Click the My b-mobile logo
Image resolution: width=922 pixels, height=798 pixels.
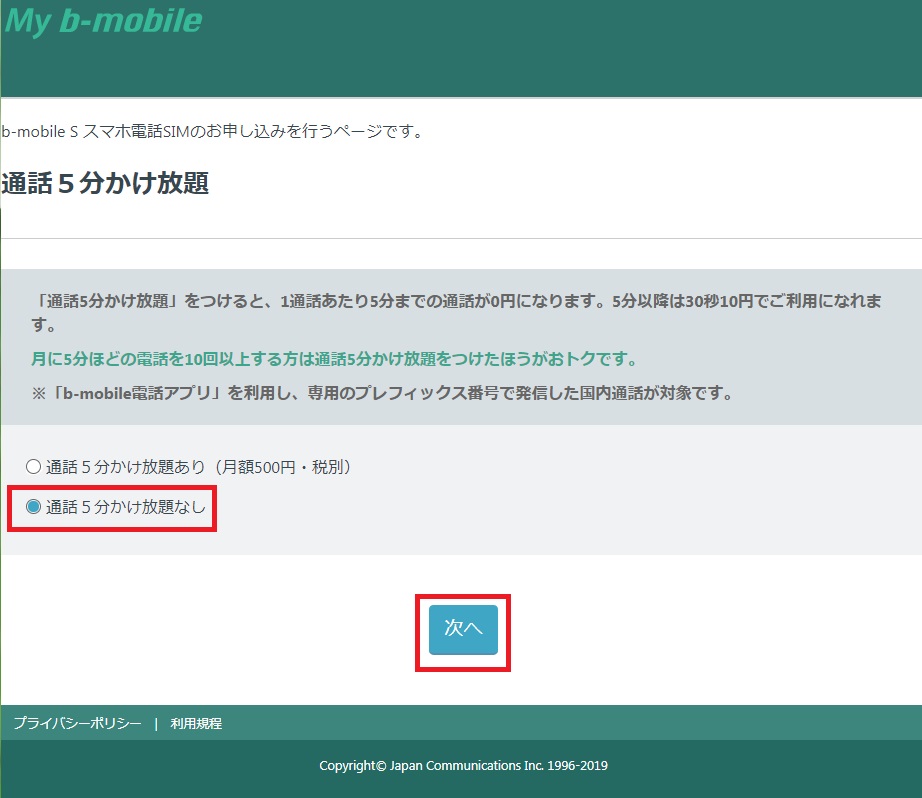(103, 21)
